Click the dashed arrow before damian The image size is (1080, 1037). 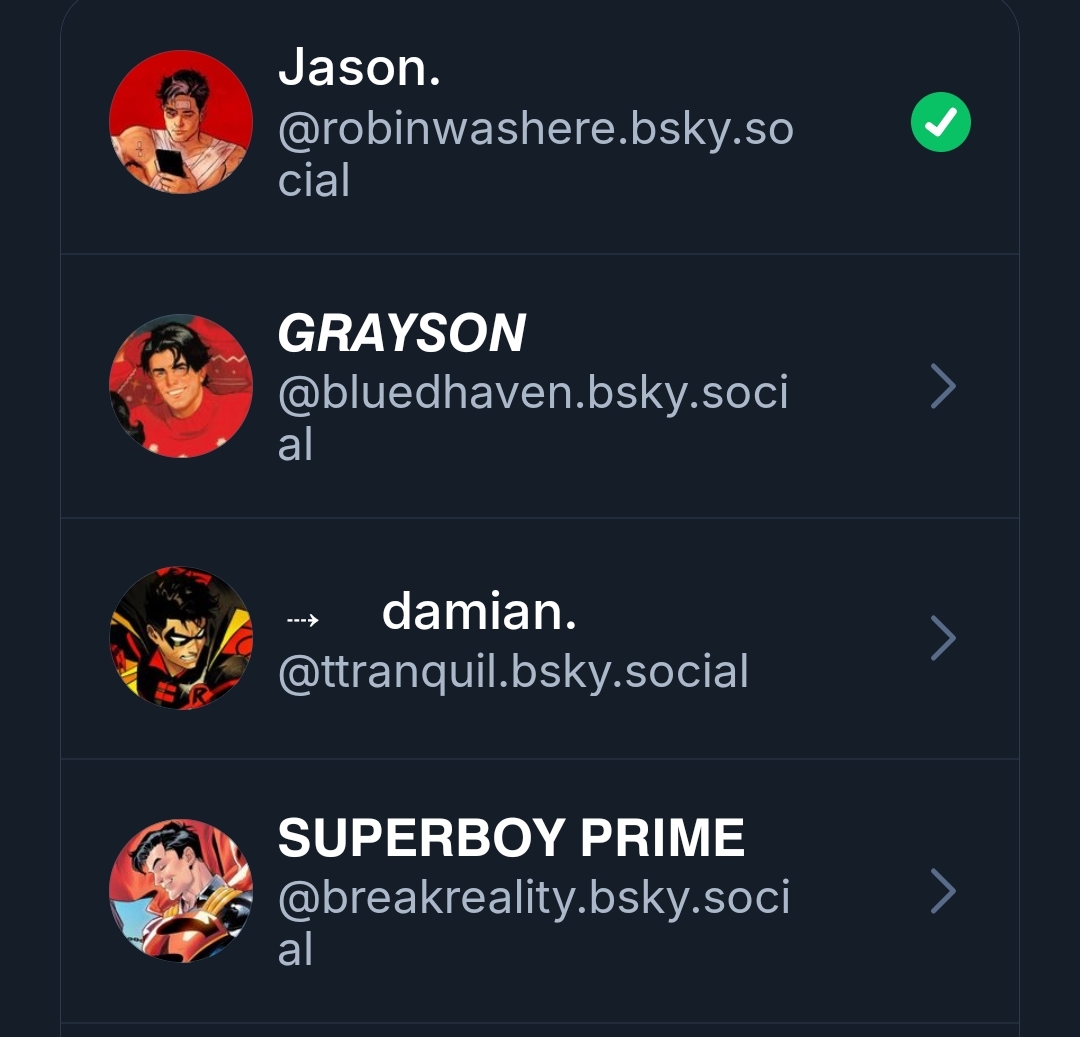point(302,620)
